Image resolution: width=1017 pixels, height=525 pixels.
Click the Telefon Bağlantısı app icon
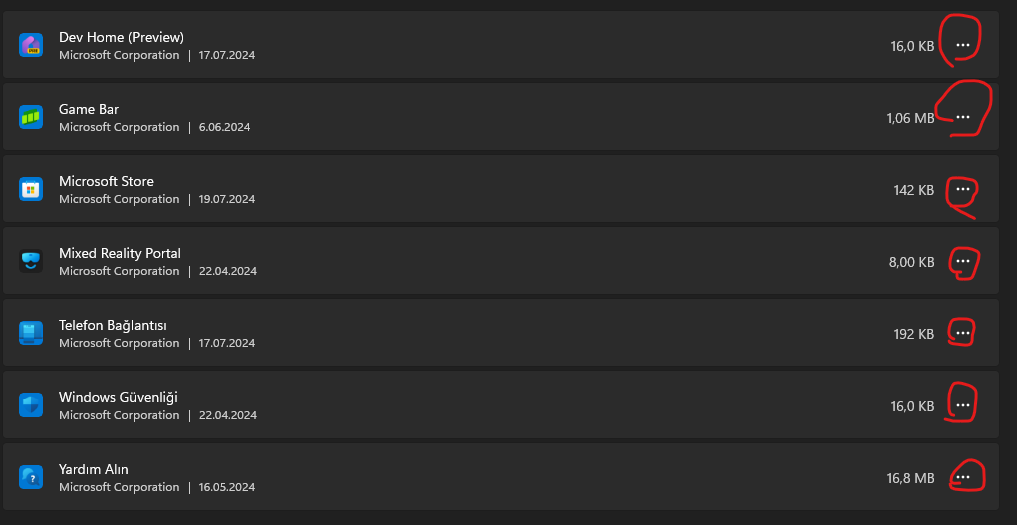[31, 333]
